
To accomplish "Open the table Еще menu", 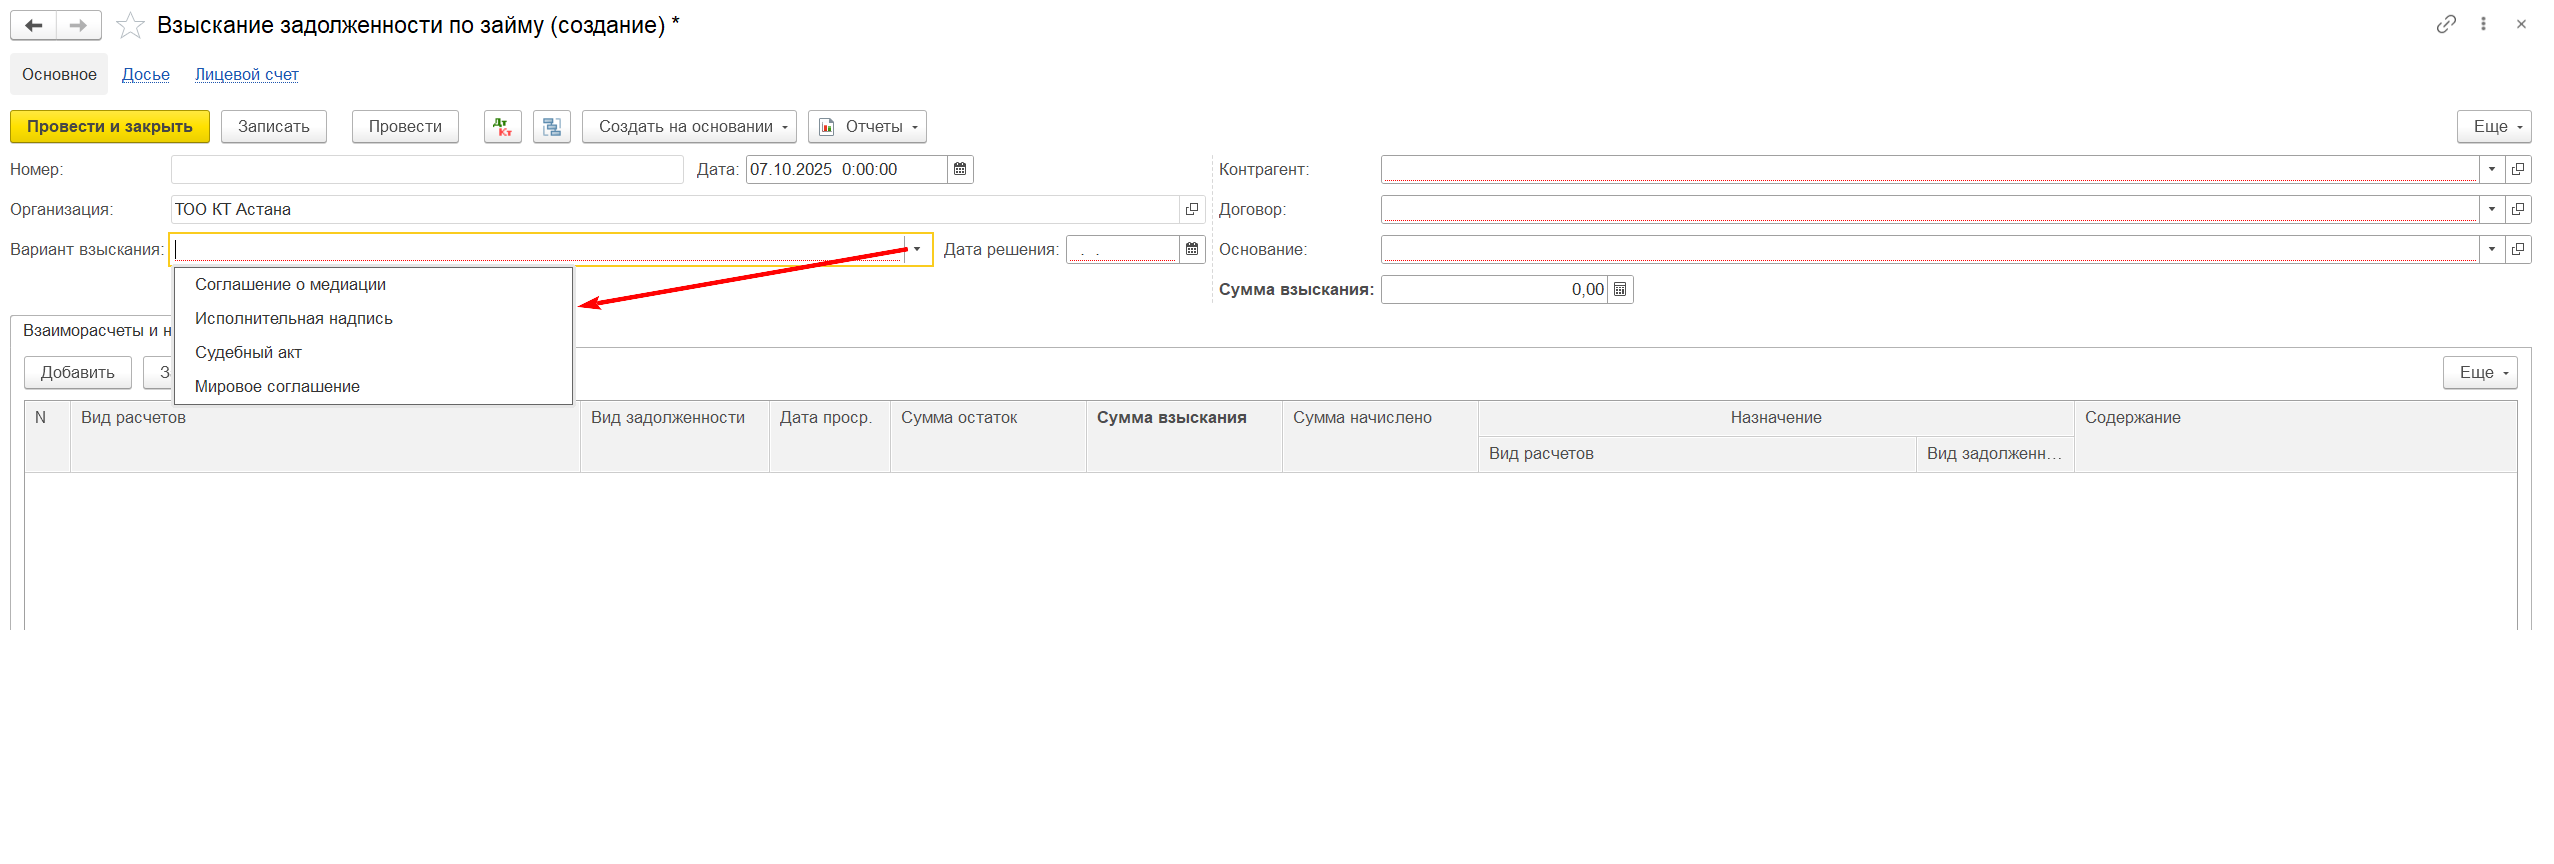I will pos(2480,373).
